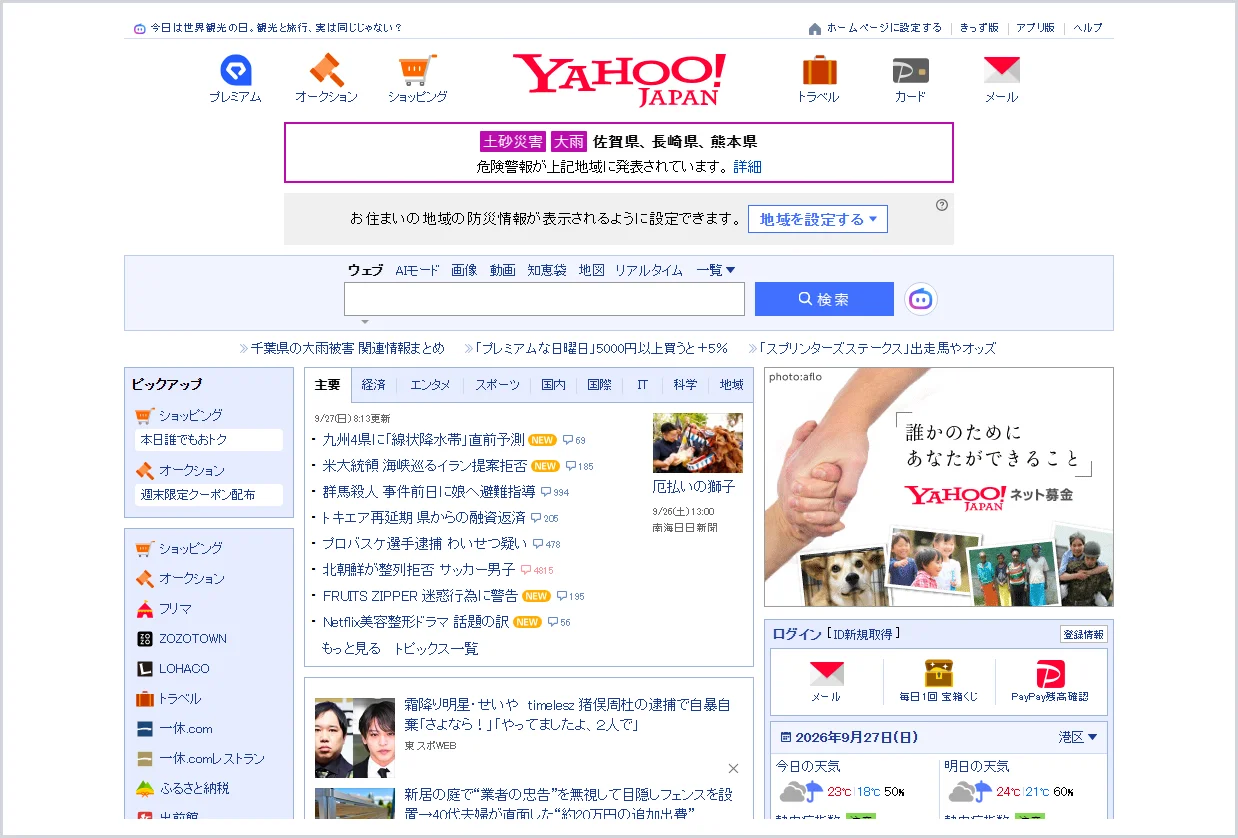Open the Card (カード) icon

(x=910, y=70)
